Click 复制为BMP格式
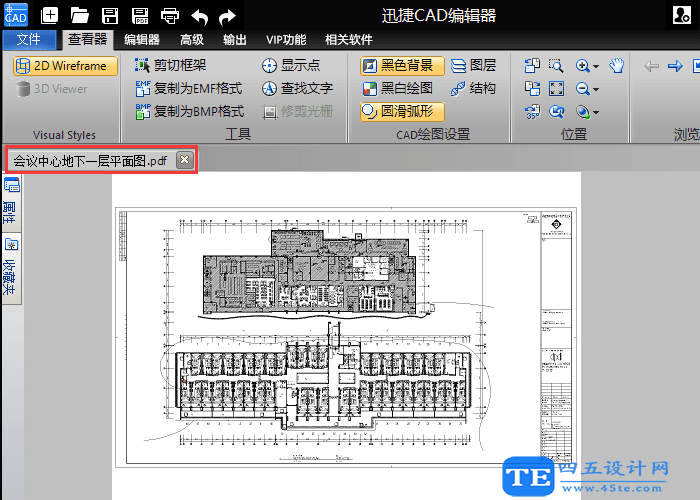The width and height of the screenshot is (700, 500). click(x=190, y=111)
